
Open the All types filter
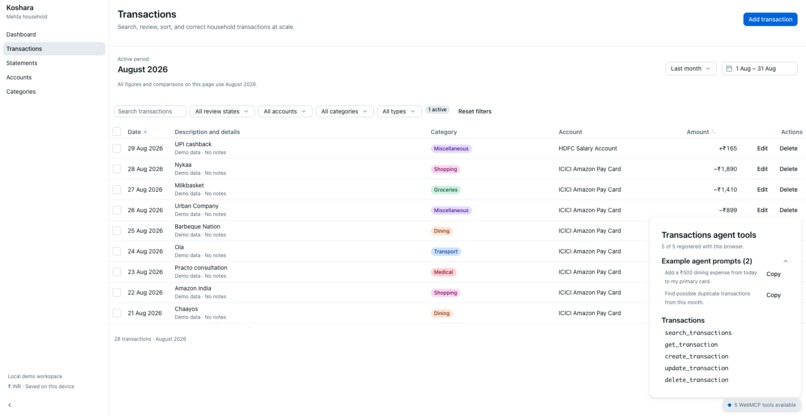[399, 111]
